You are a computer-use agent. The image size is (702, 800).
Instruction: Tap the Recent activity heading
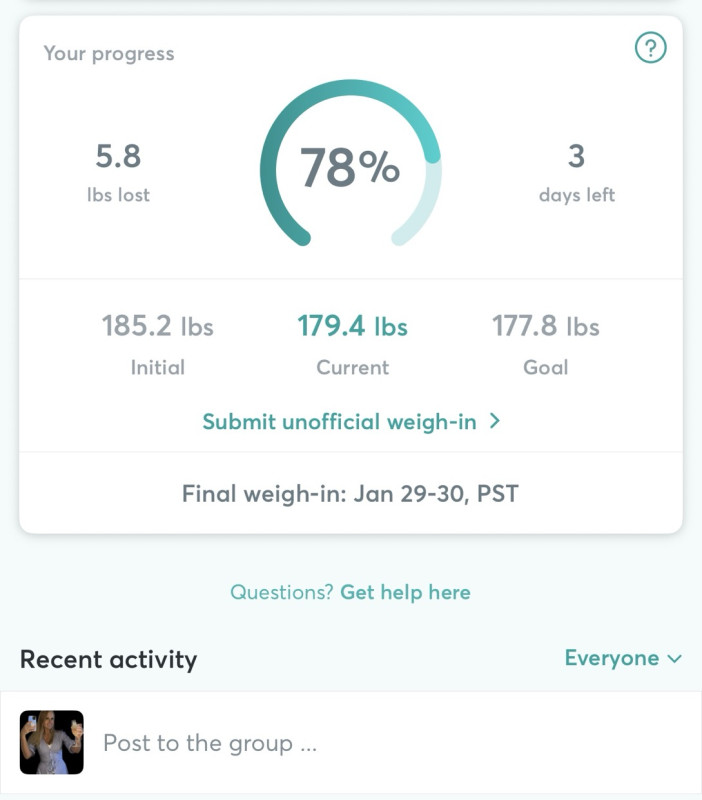(108, 659)
